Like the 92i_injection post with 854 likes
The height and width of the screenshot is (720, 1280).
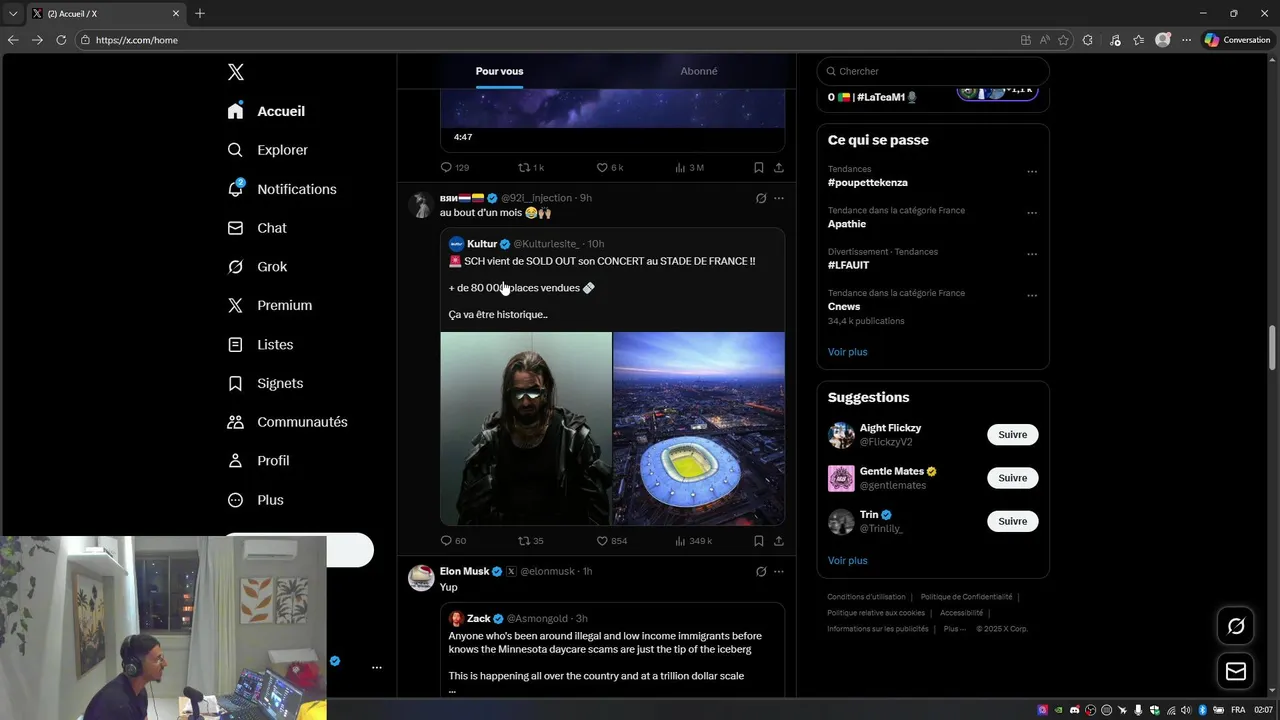pos(611,541)
